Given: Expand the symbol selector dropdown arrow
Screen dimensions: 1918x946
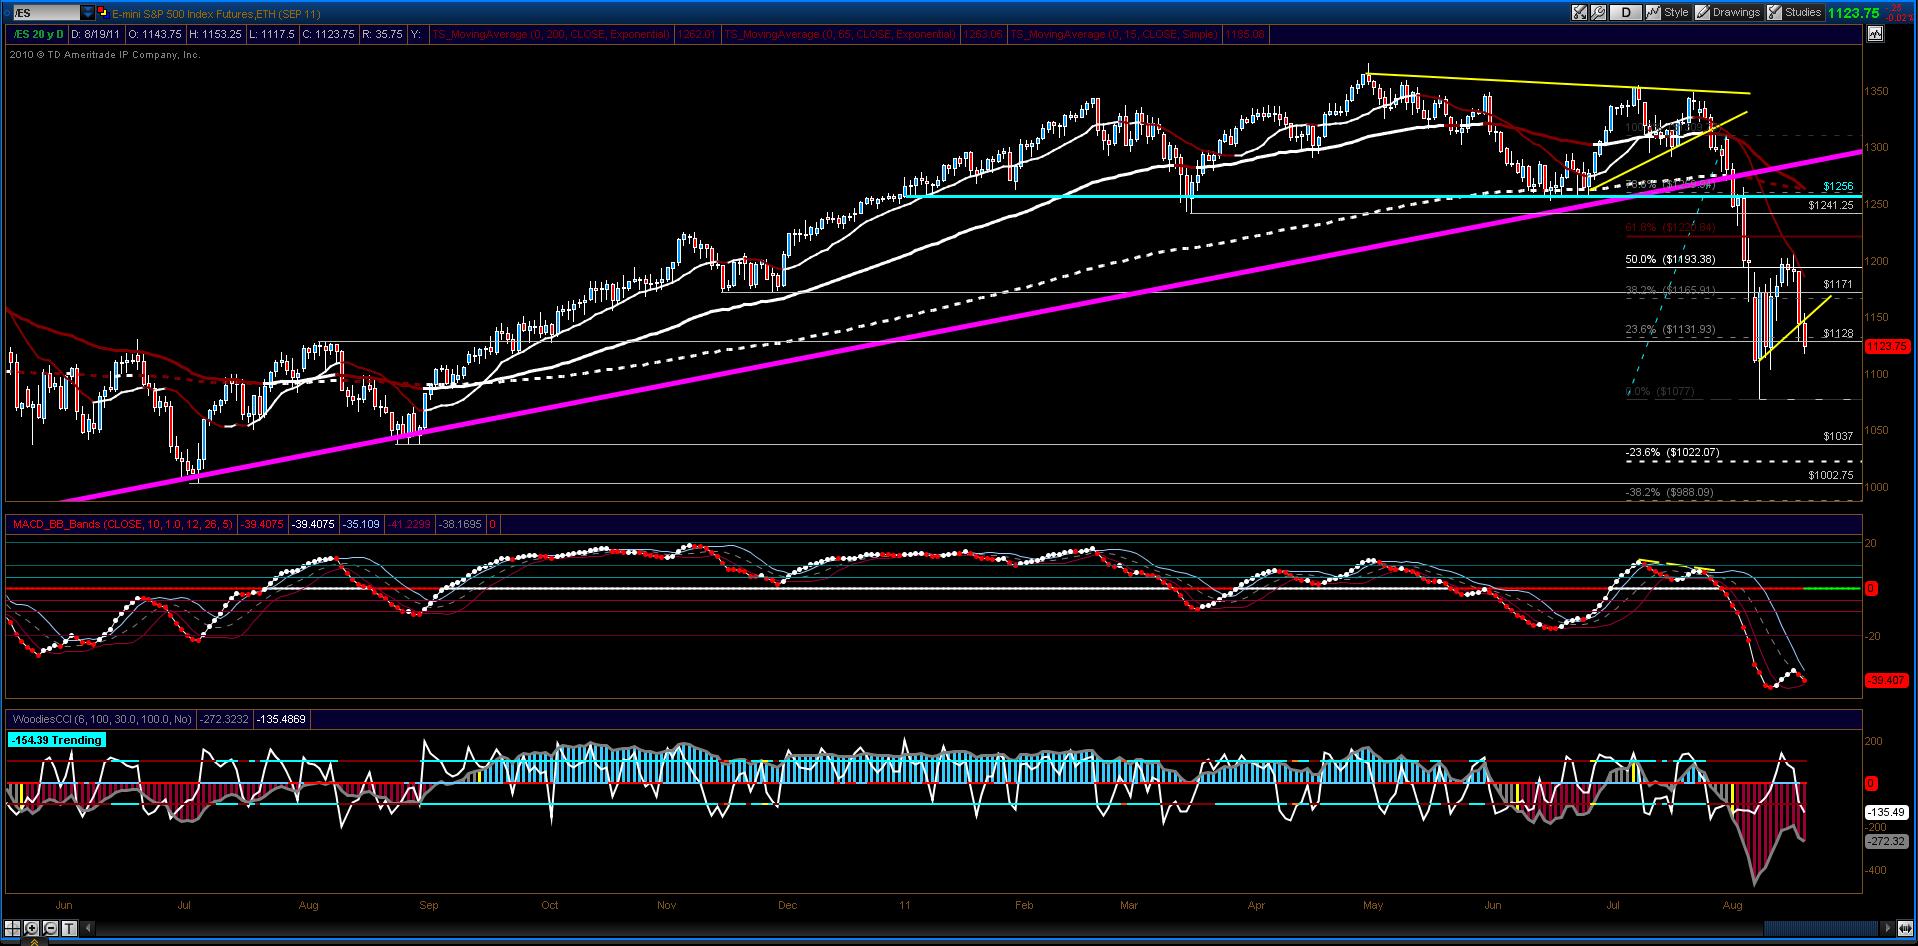Looking at the screenshot, I should click(x=88, y=13).
